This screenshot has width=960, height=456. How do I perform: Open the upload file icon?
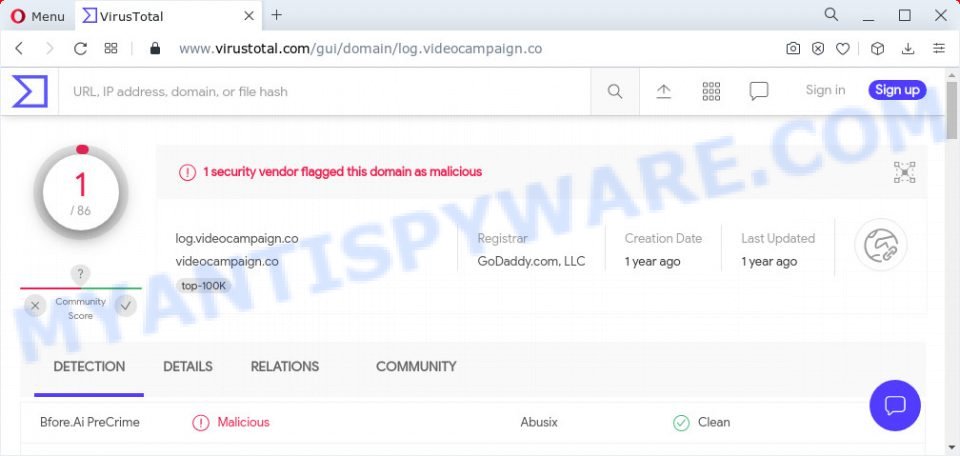coord(664,91)
